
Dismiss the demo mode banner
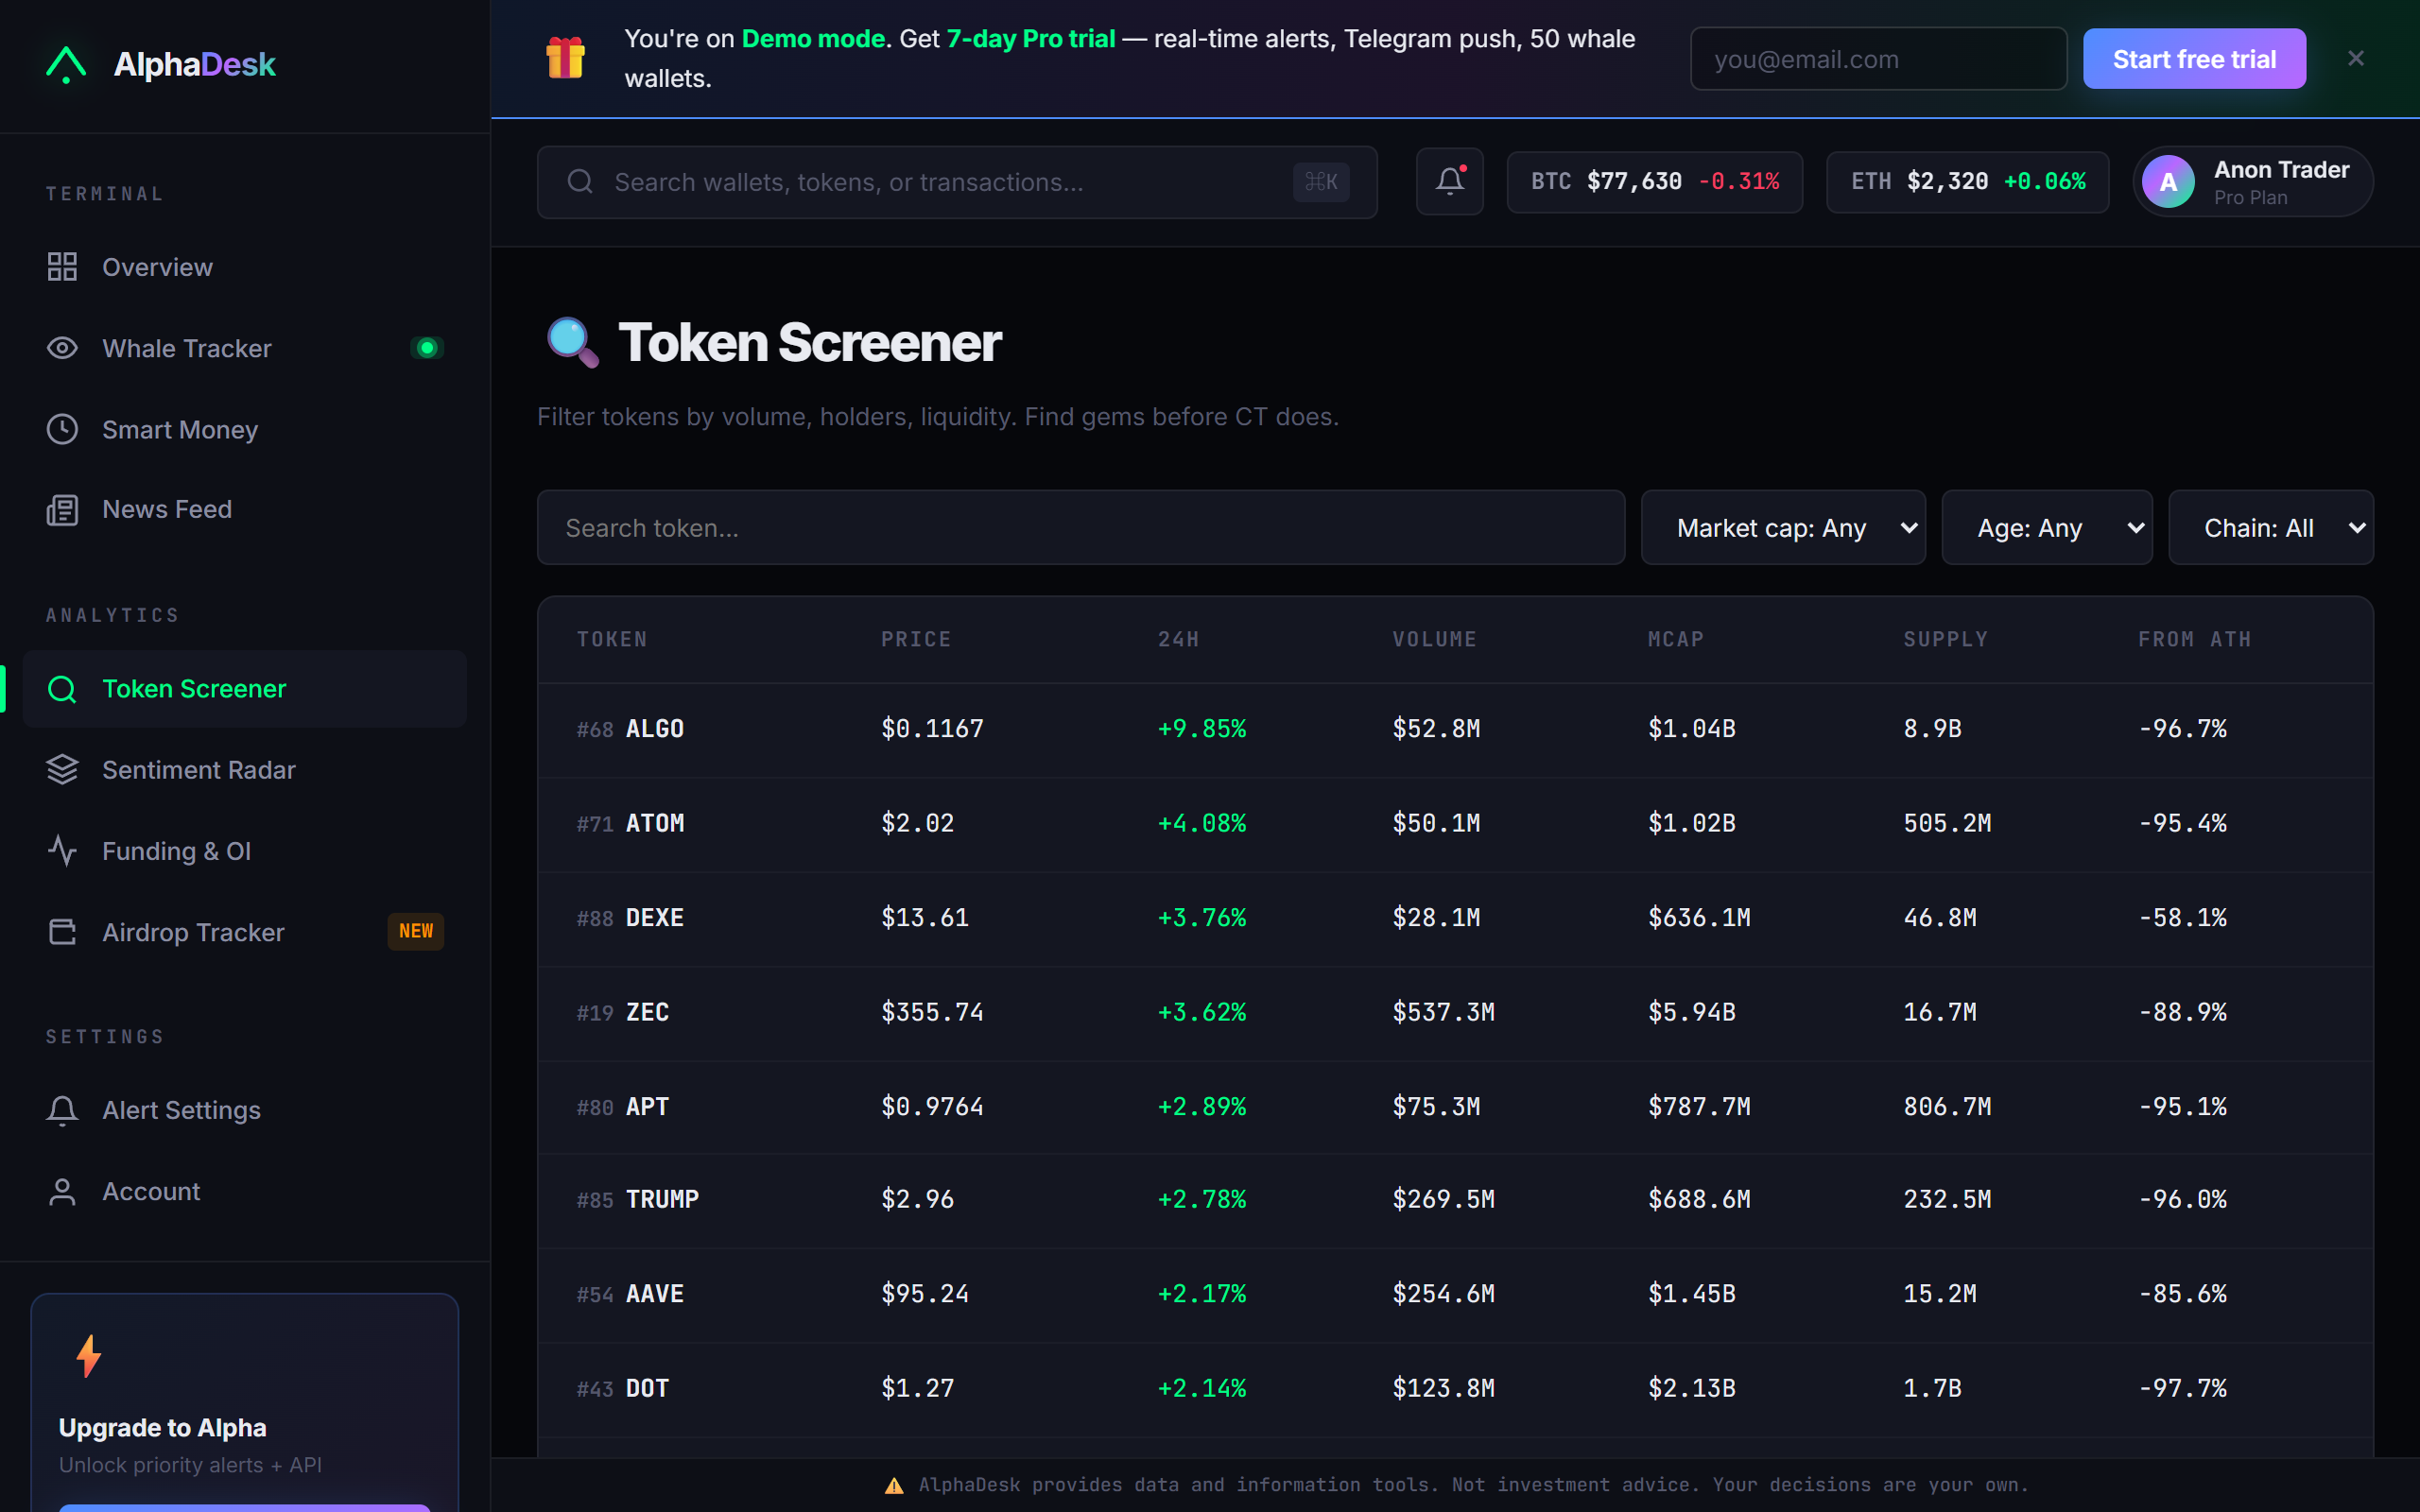point(2356,59)
